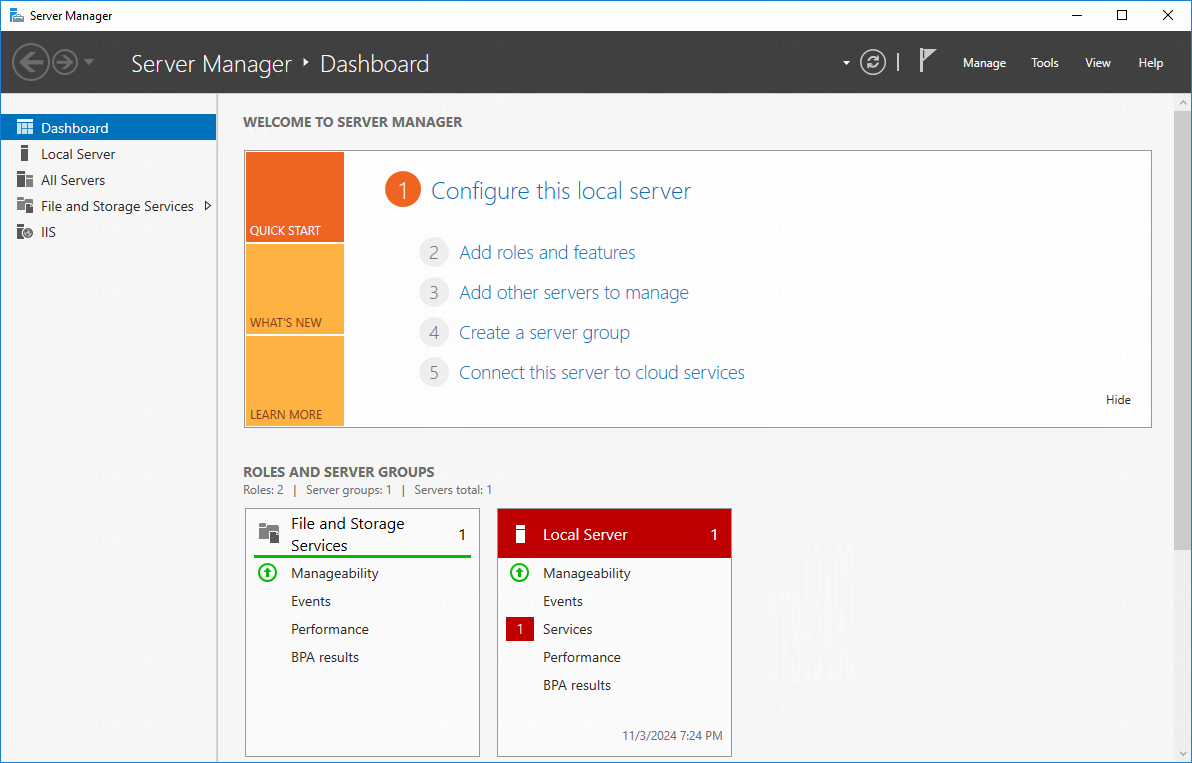Image resolution: width=1192 pixels, height=763 pixels.
Task: Open Services in the Local Server tile
Action: click(568, 629)
